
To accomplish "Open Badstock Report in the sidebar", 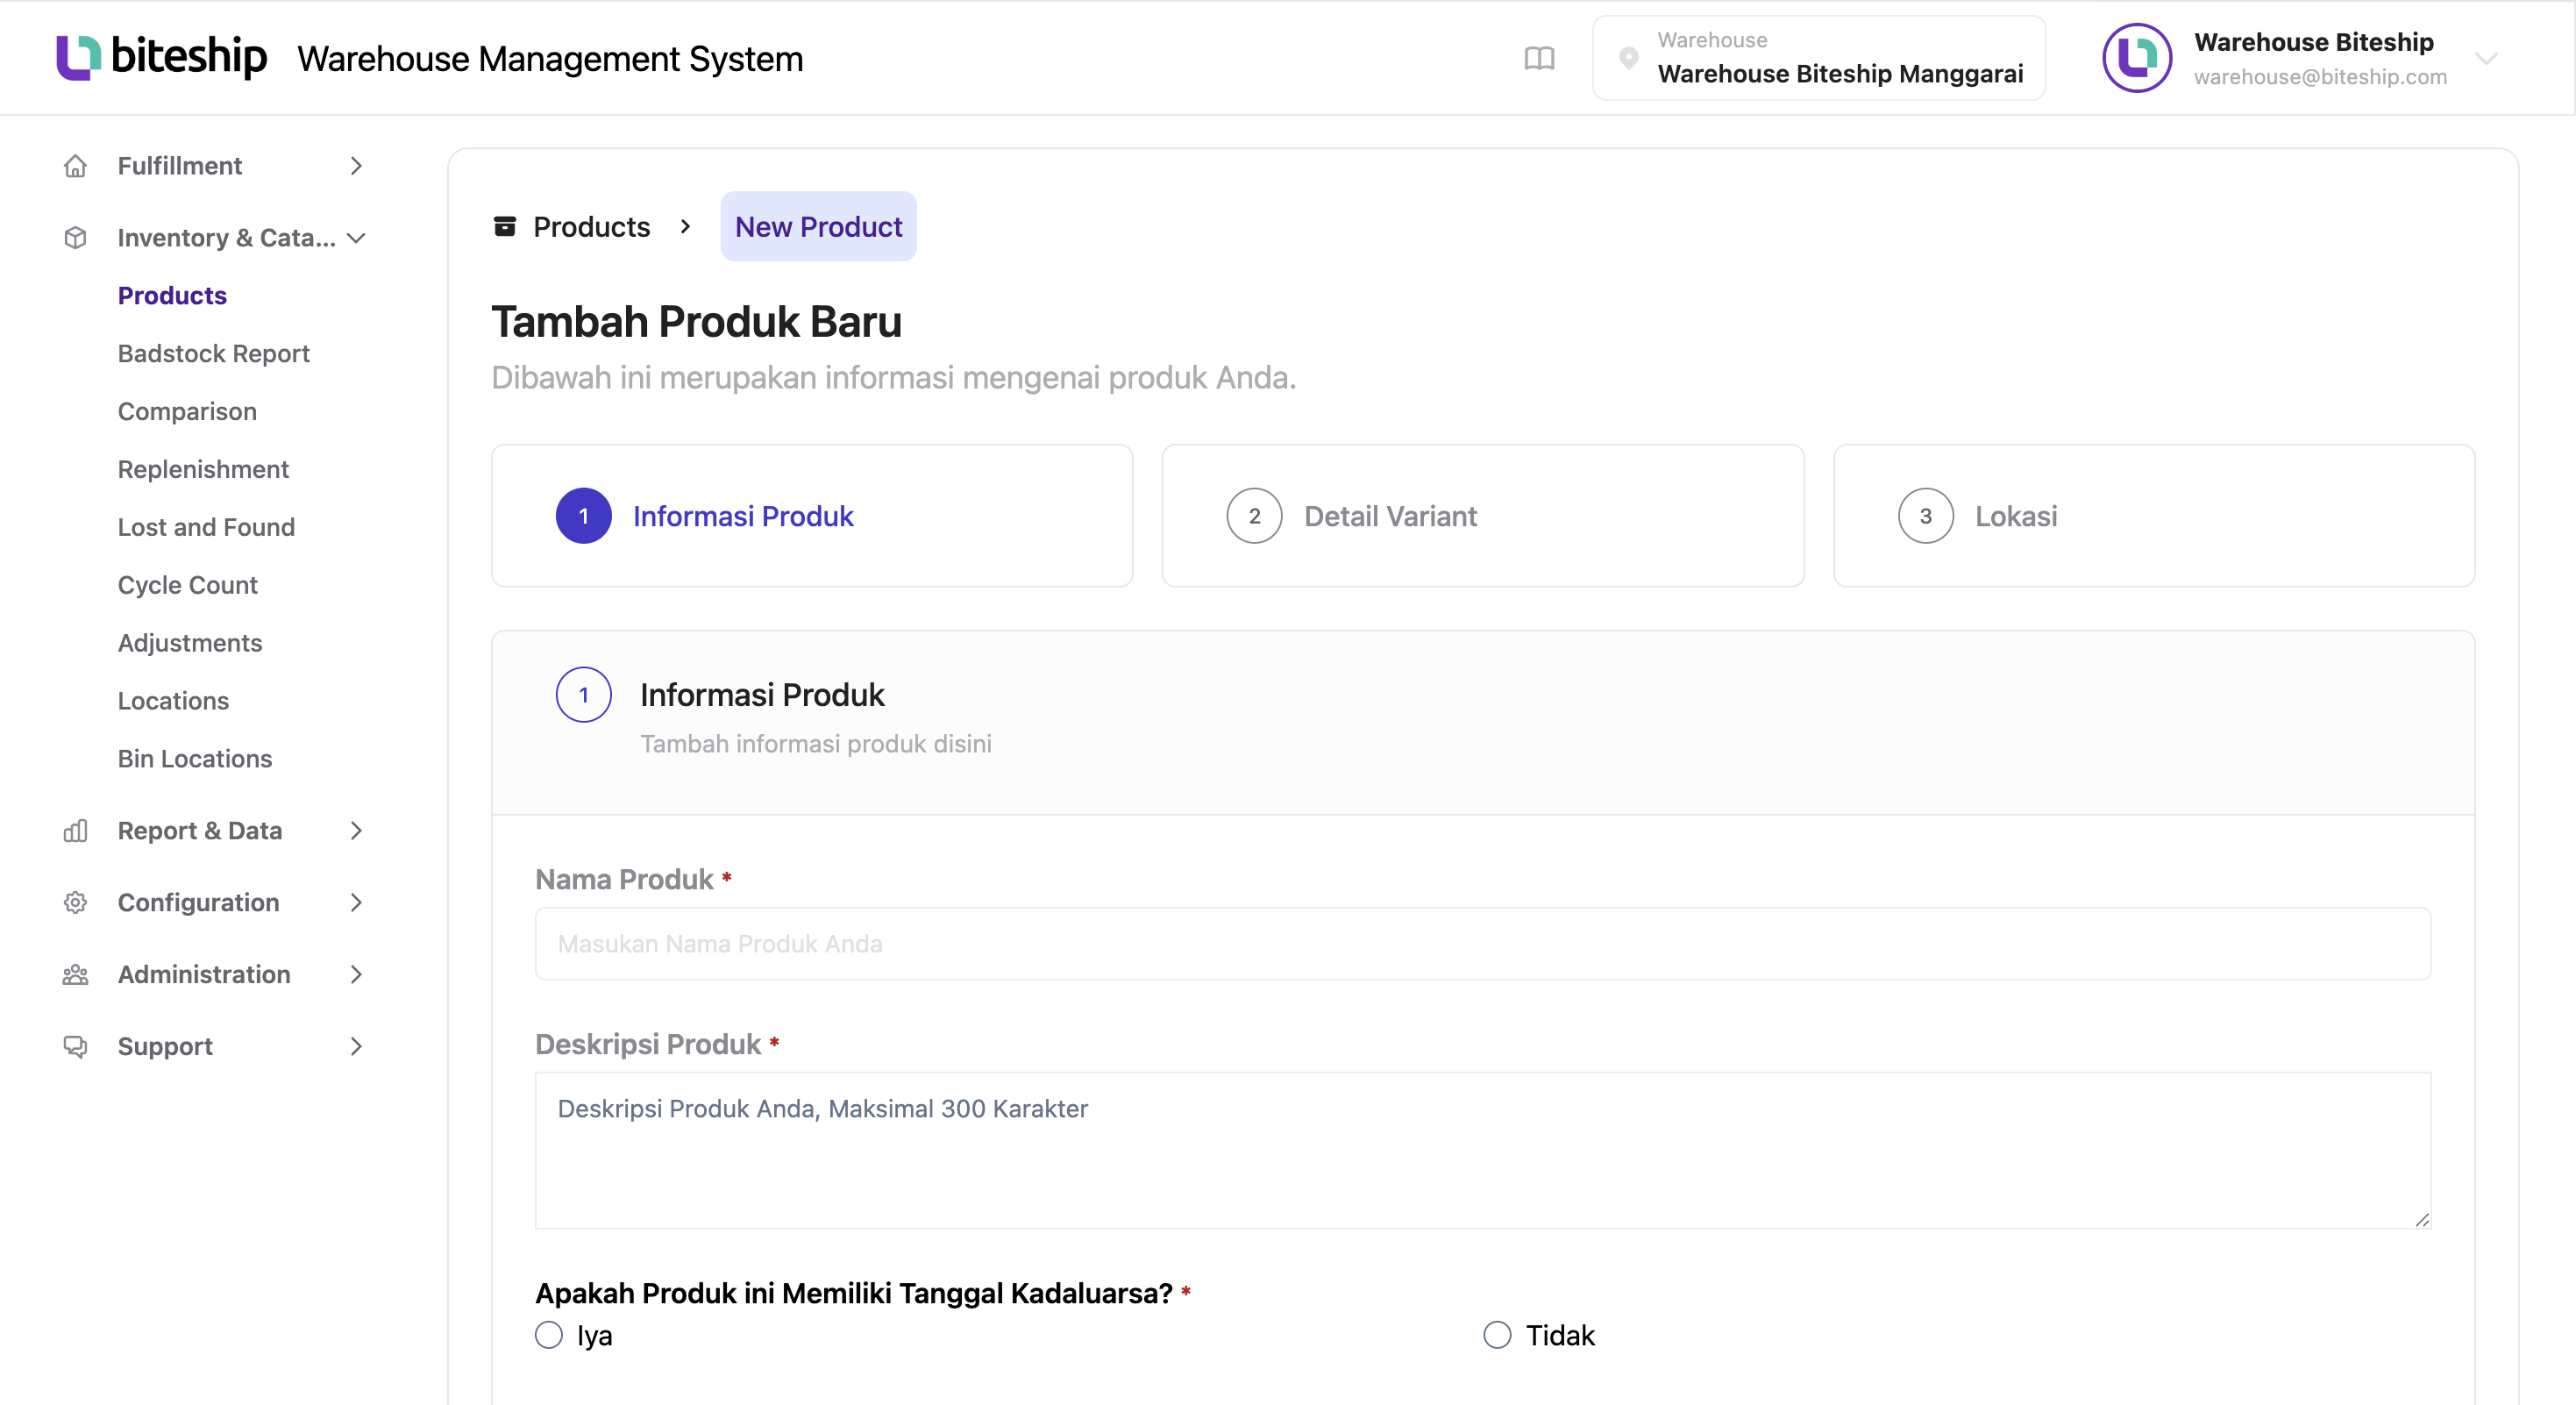I will pyautogui.click(x=213, y=354).
